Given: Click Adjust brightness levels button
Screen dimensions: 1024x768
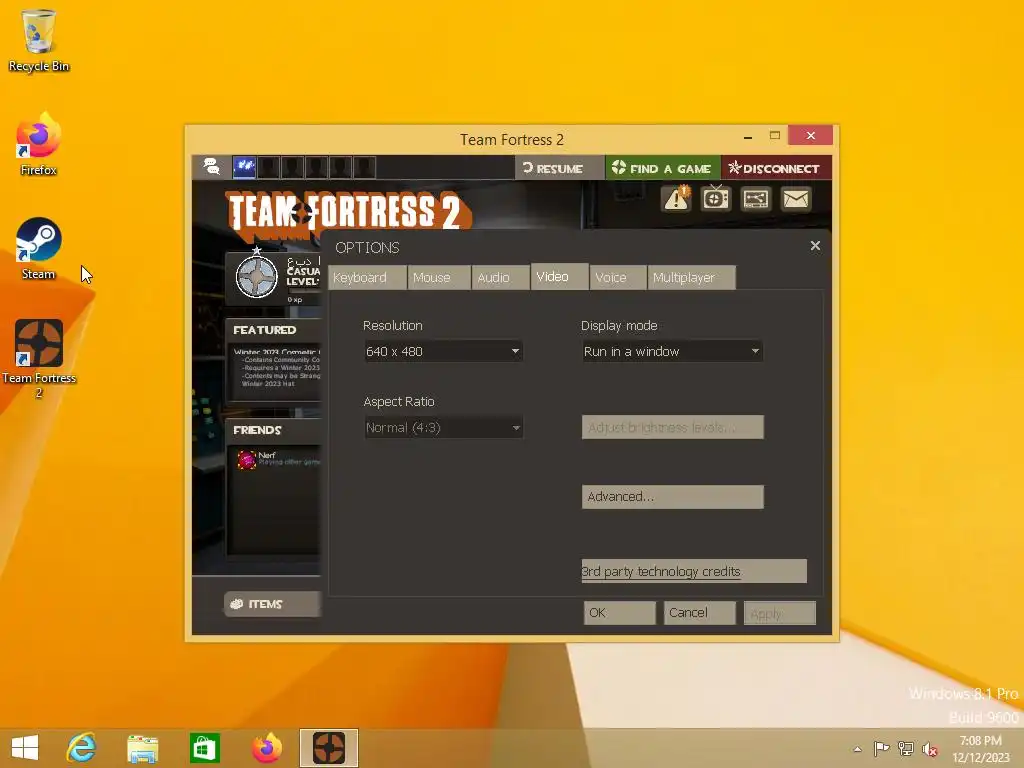Looking at the screenshot, I should pyautogui.click(x=672, y=427).
